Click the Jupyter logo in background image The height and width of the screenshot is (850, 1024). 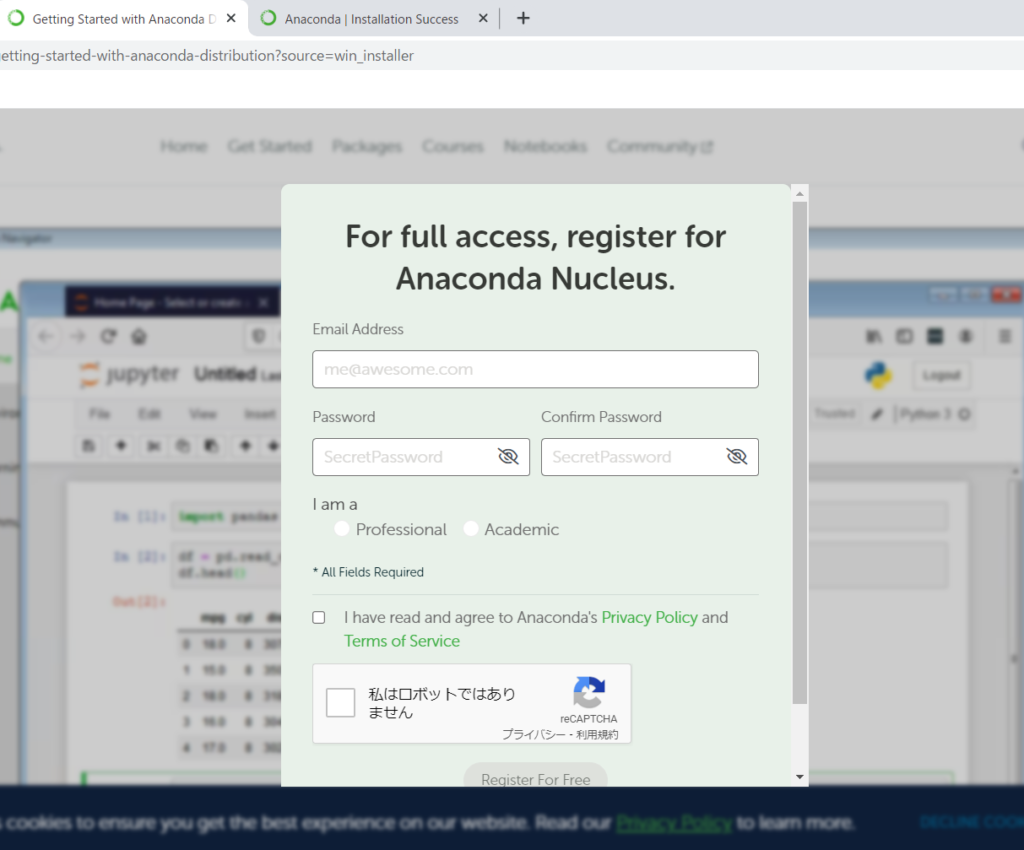click(x=129, y=374)
